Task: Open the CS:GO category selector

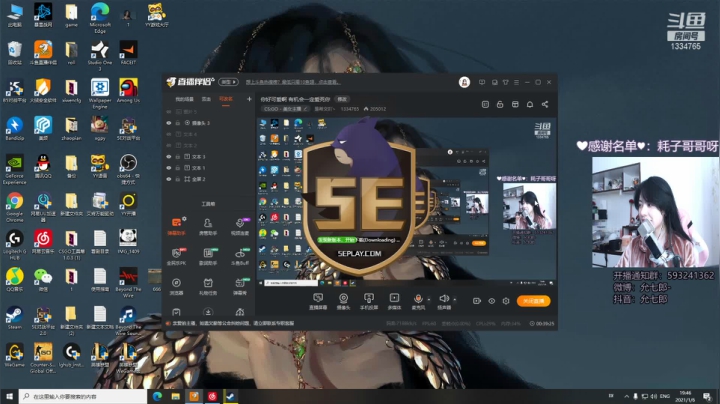Action: coord(285,109)
